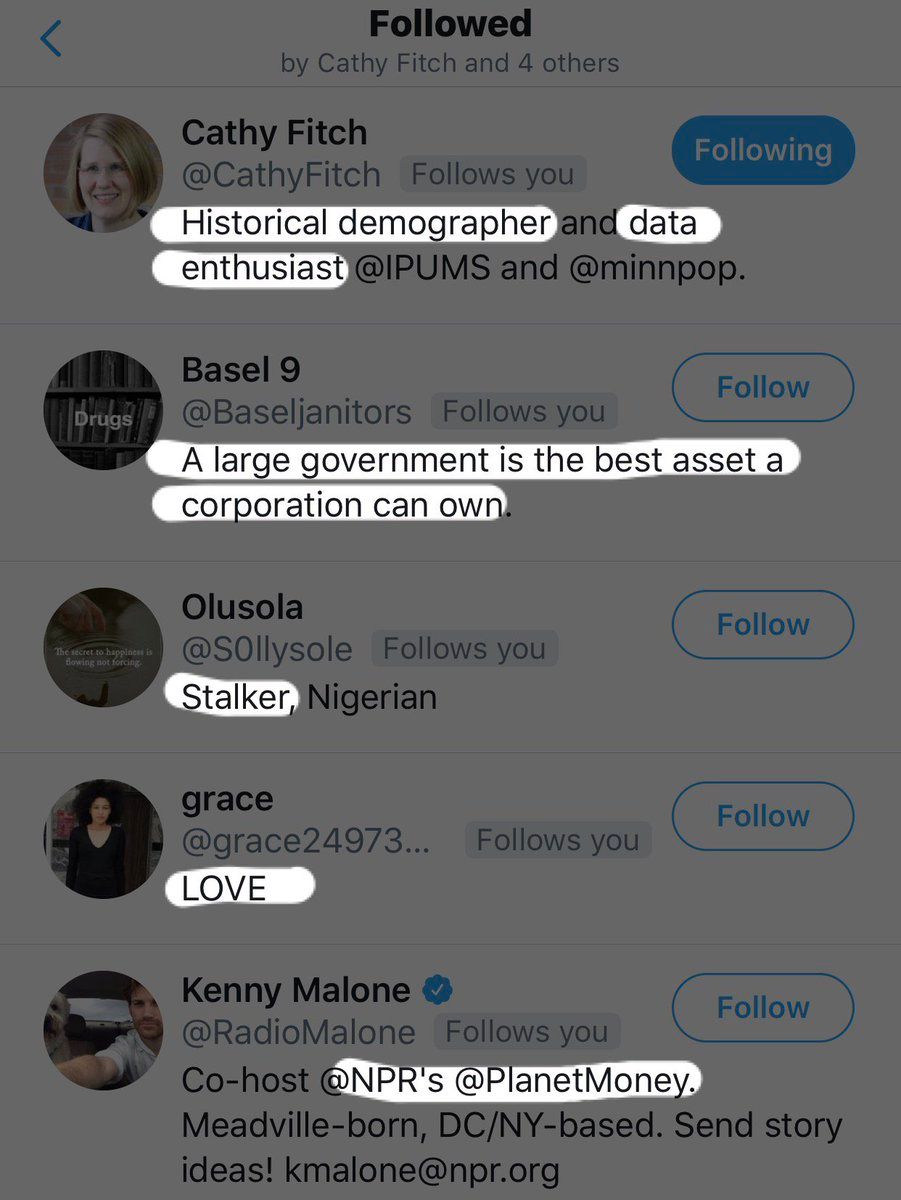Open Cathy Fitch's profile picture
This screenshot has width=901, height=1200.
click(x=103, y=173)
